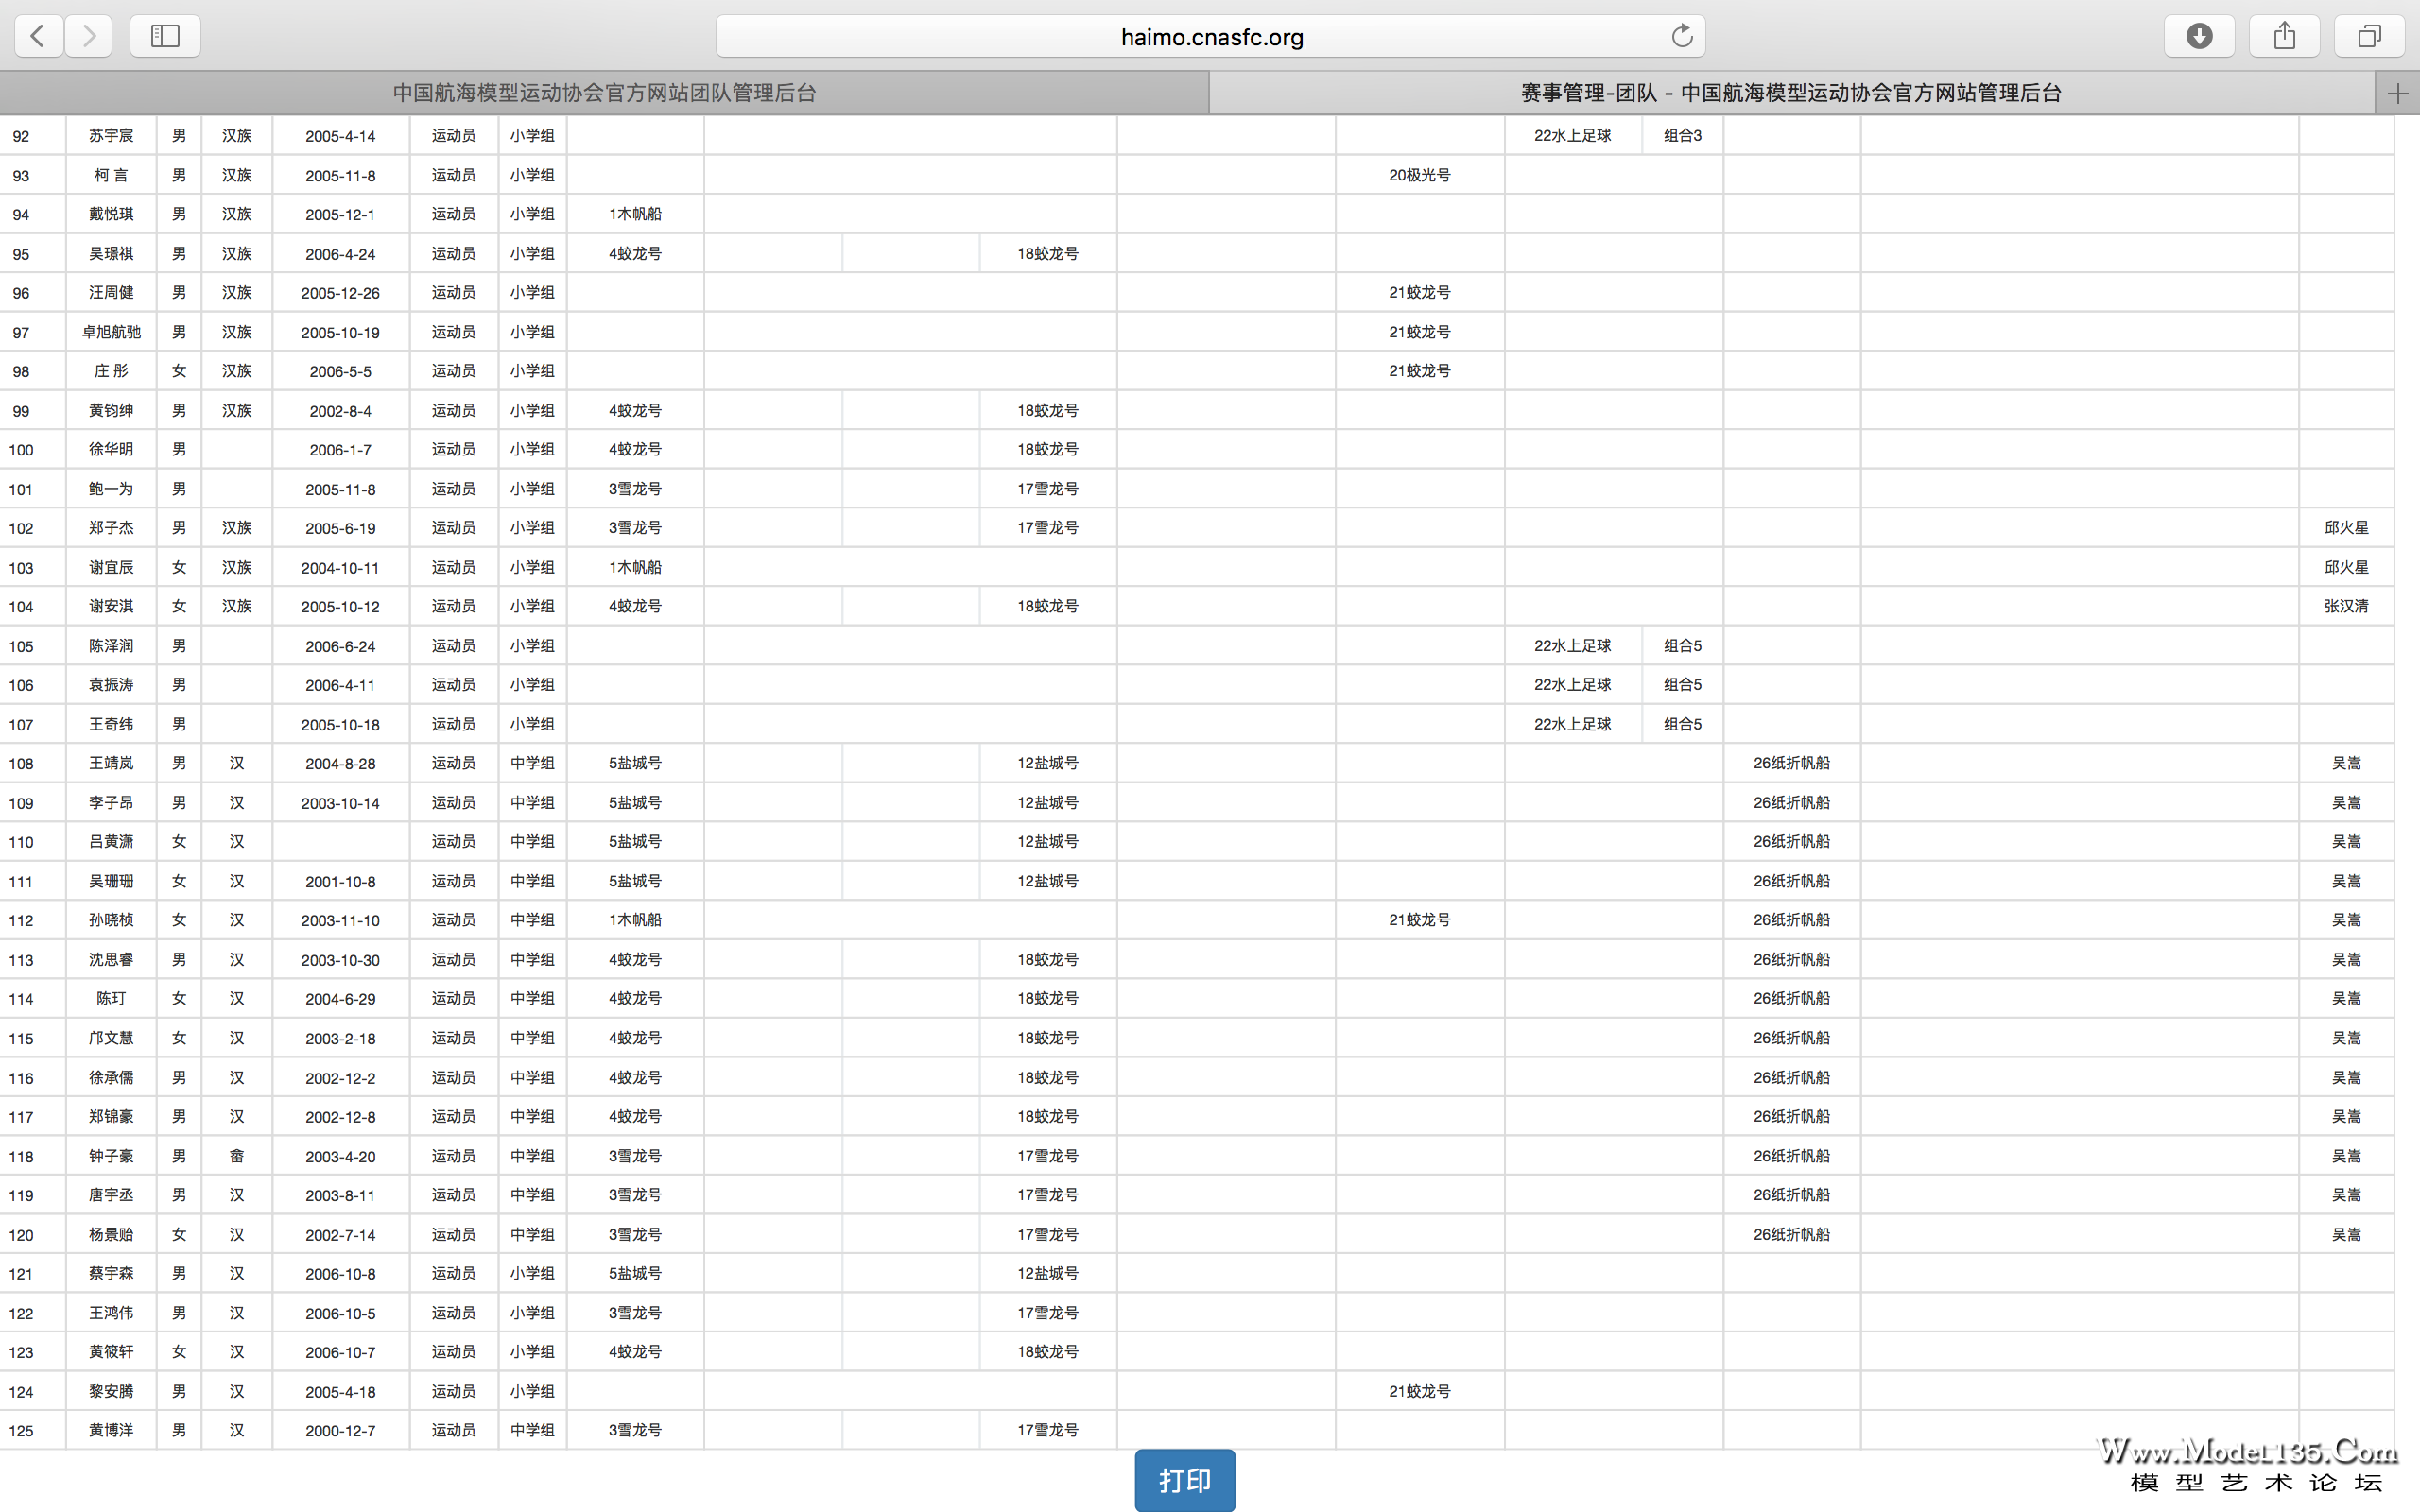Reload the page with the refresh icon
The width and height of the screenshot is (2420, 1512).
(x=1682, y=36)
